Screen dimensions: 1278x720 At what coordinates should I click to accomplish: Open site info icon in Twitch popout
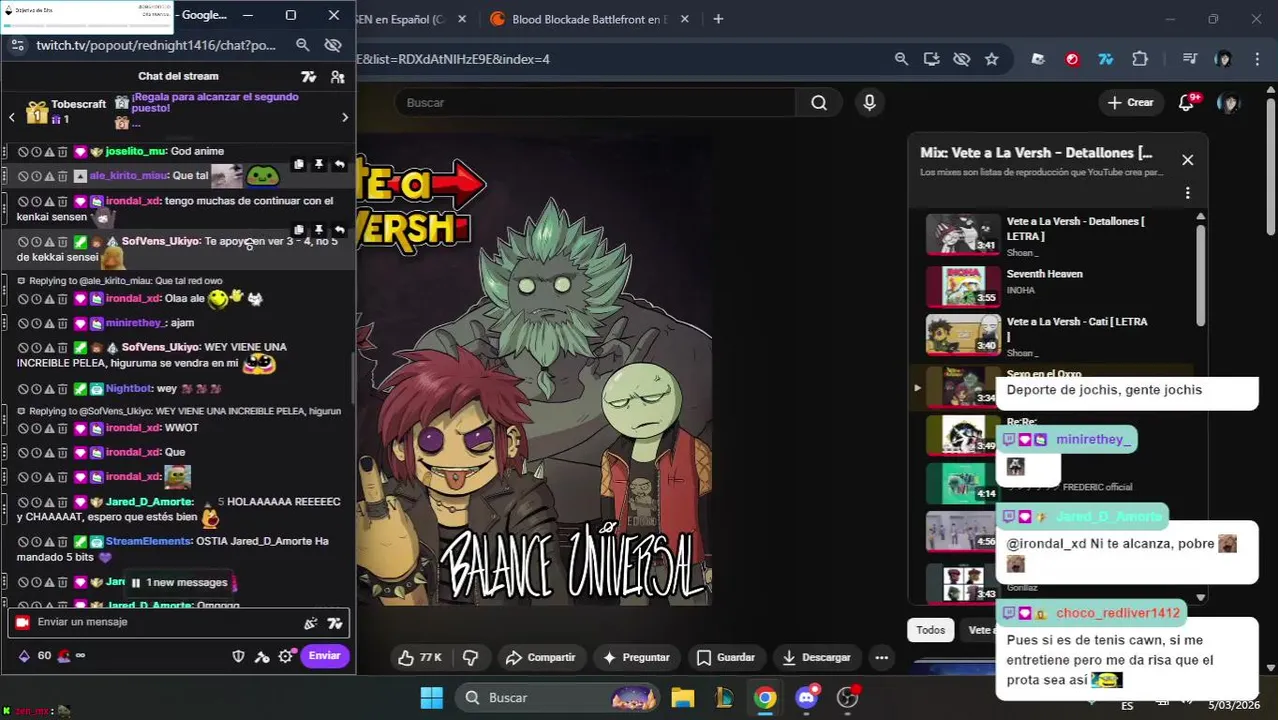pyautogui.click(x=16, y=45)
